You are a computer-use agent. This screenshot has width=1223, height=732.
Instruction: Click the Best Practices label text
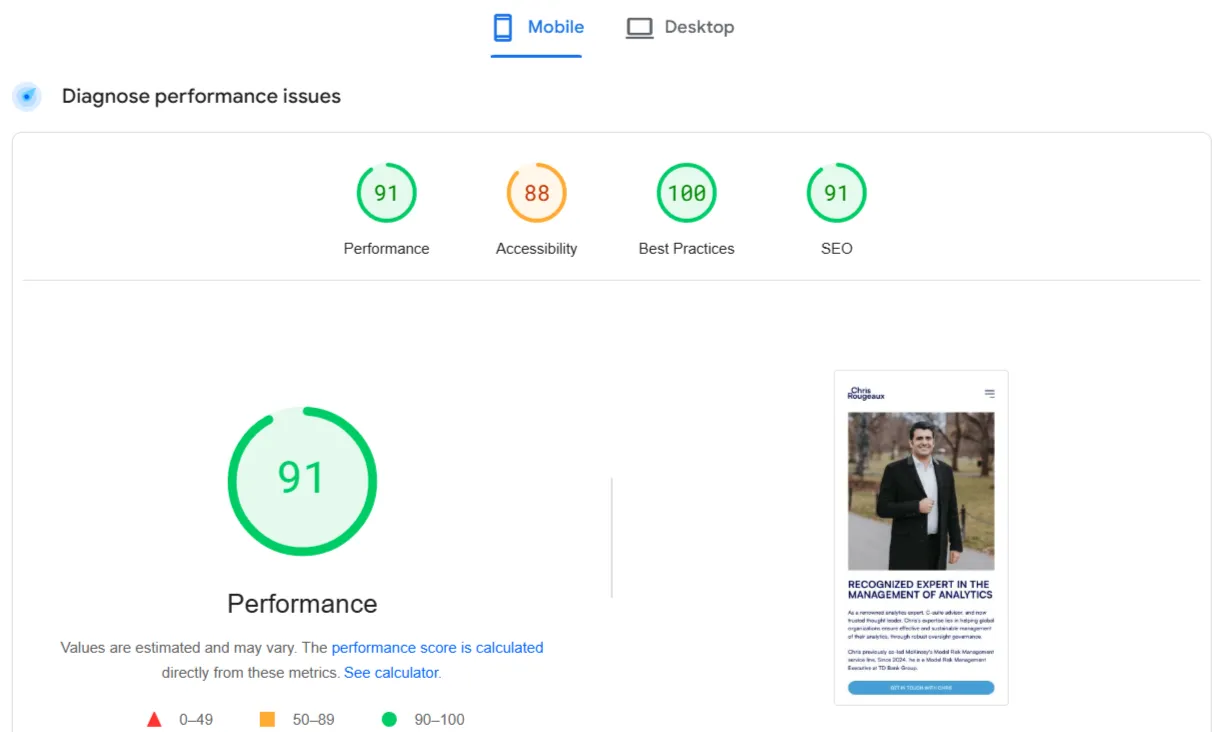(x=687, y=249)
